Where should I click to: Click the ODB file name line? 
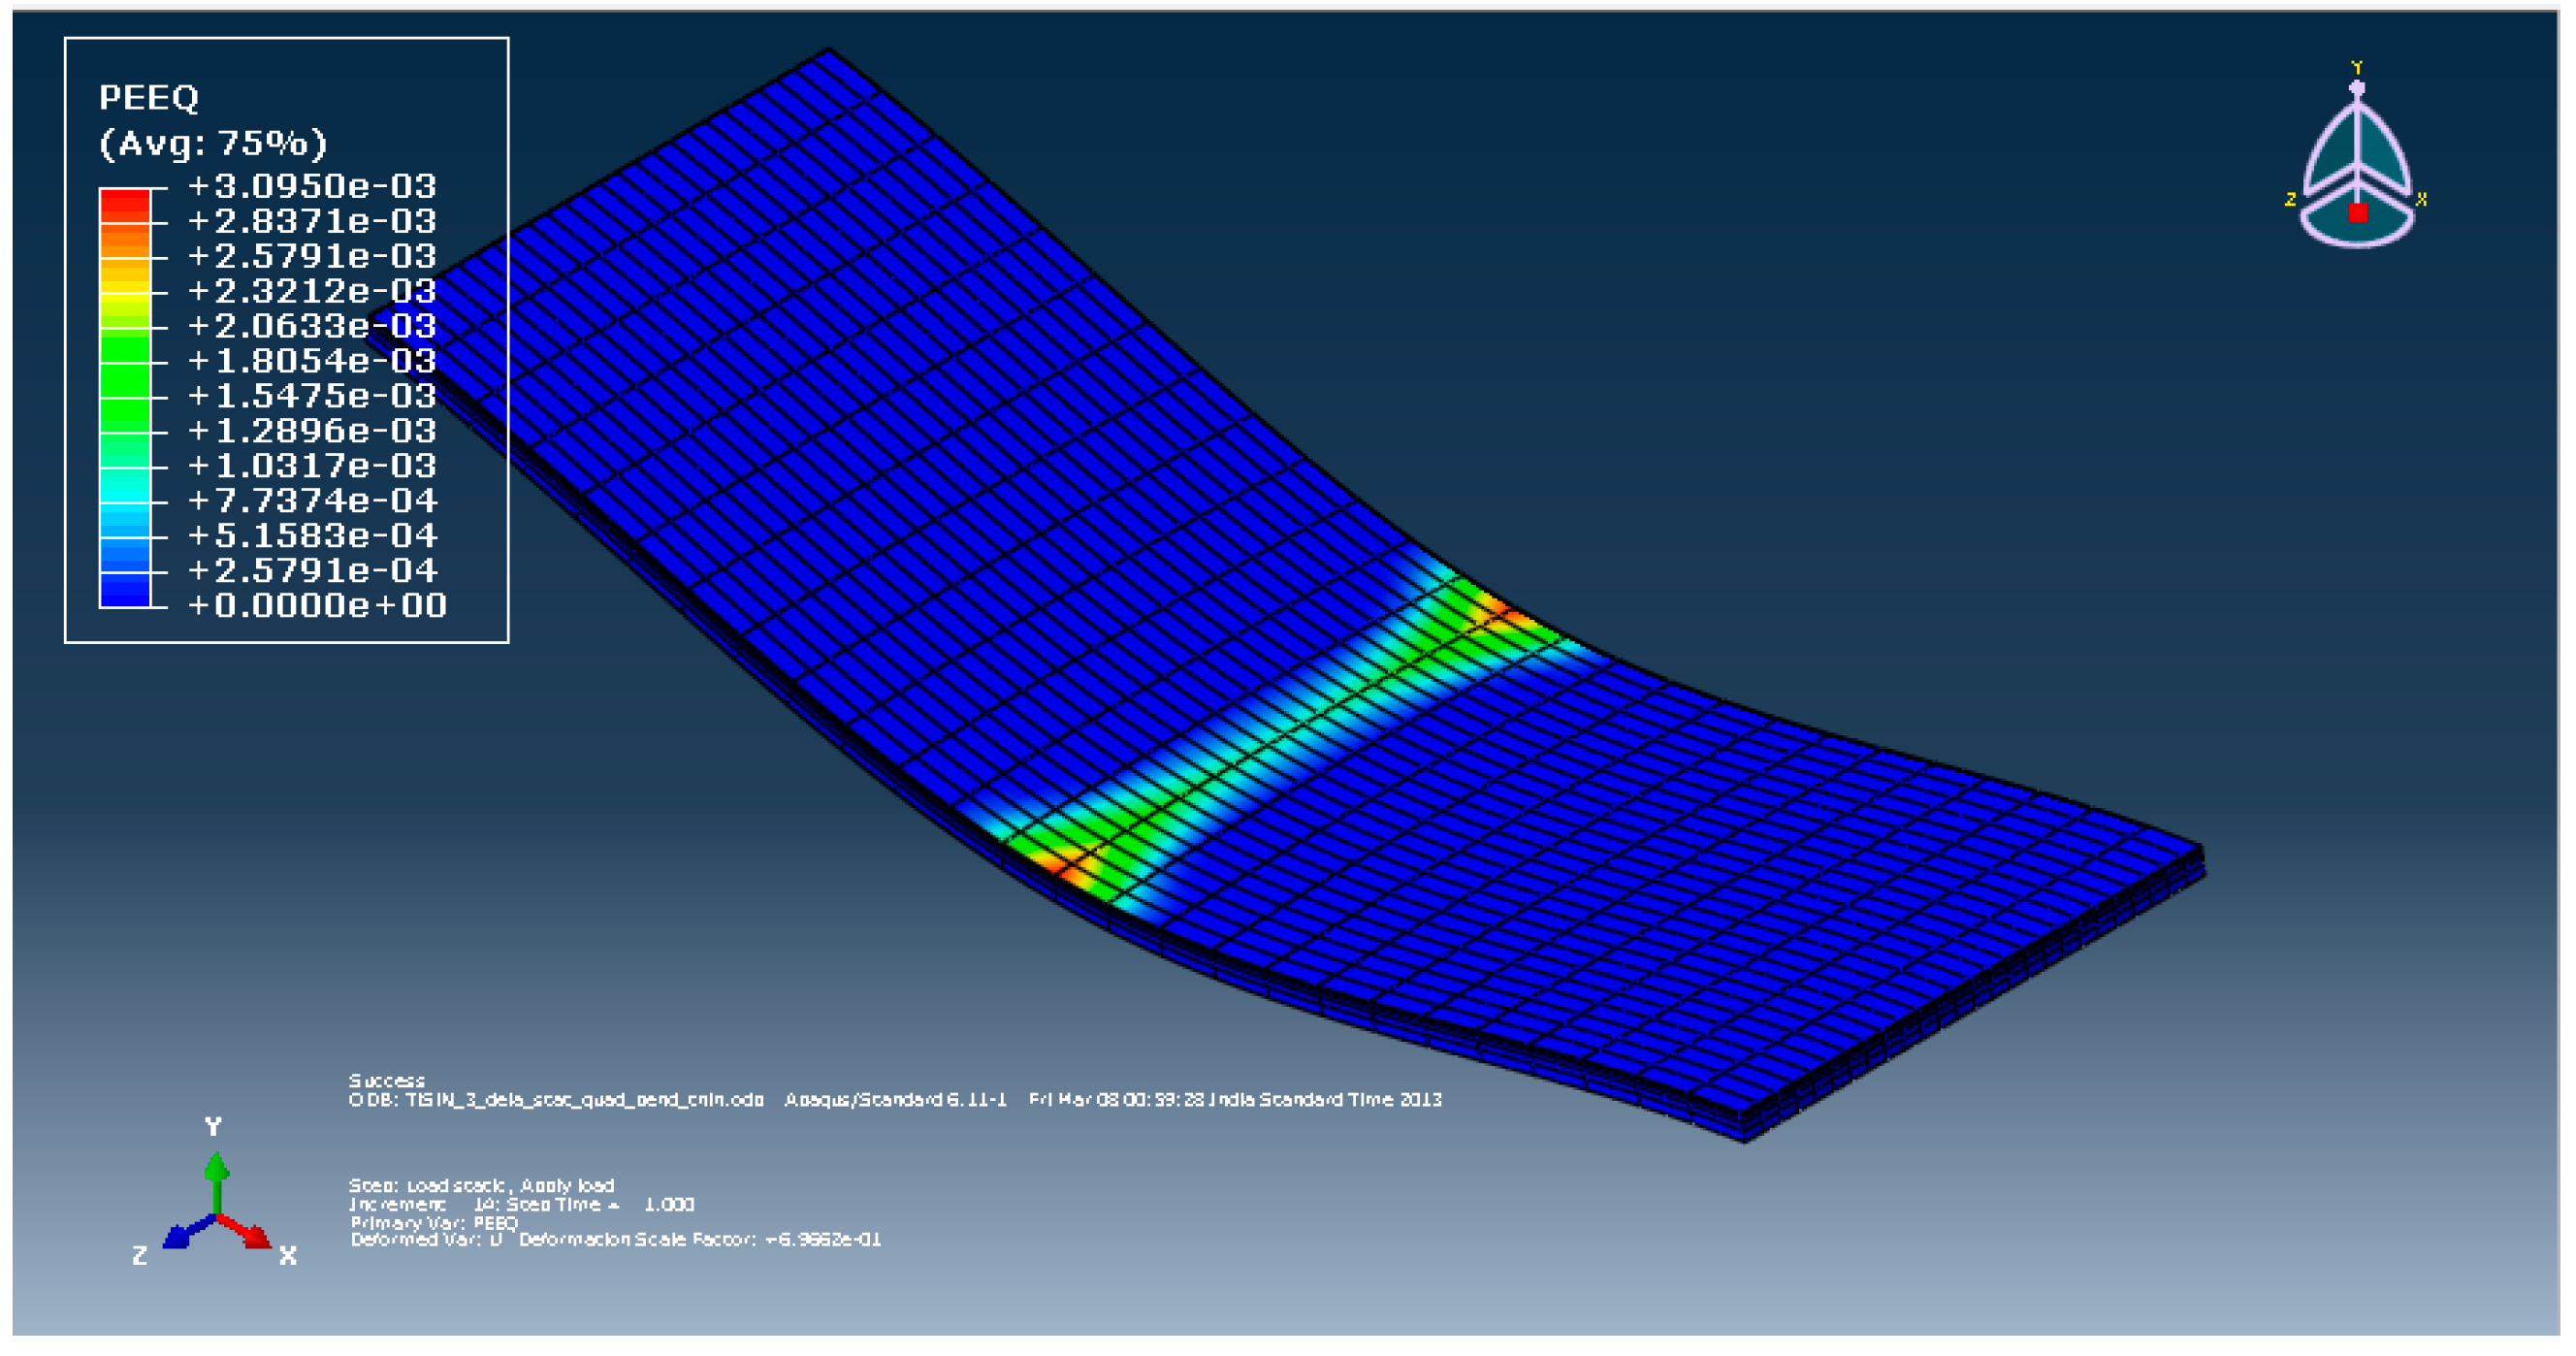point(556,1099)
